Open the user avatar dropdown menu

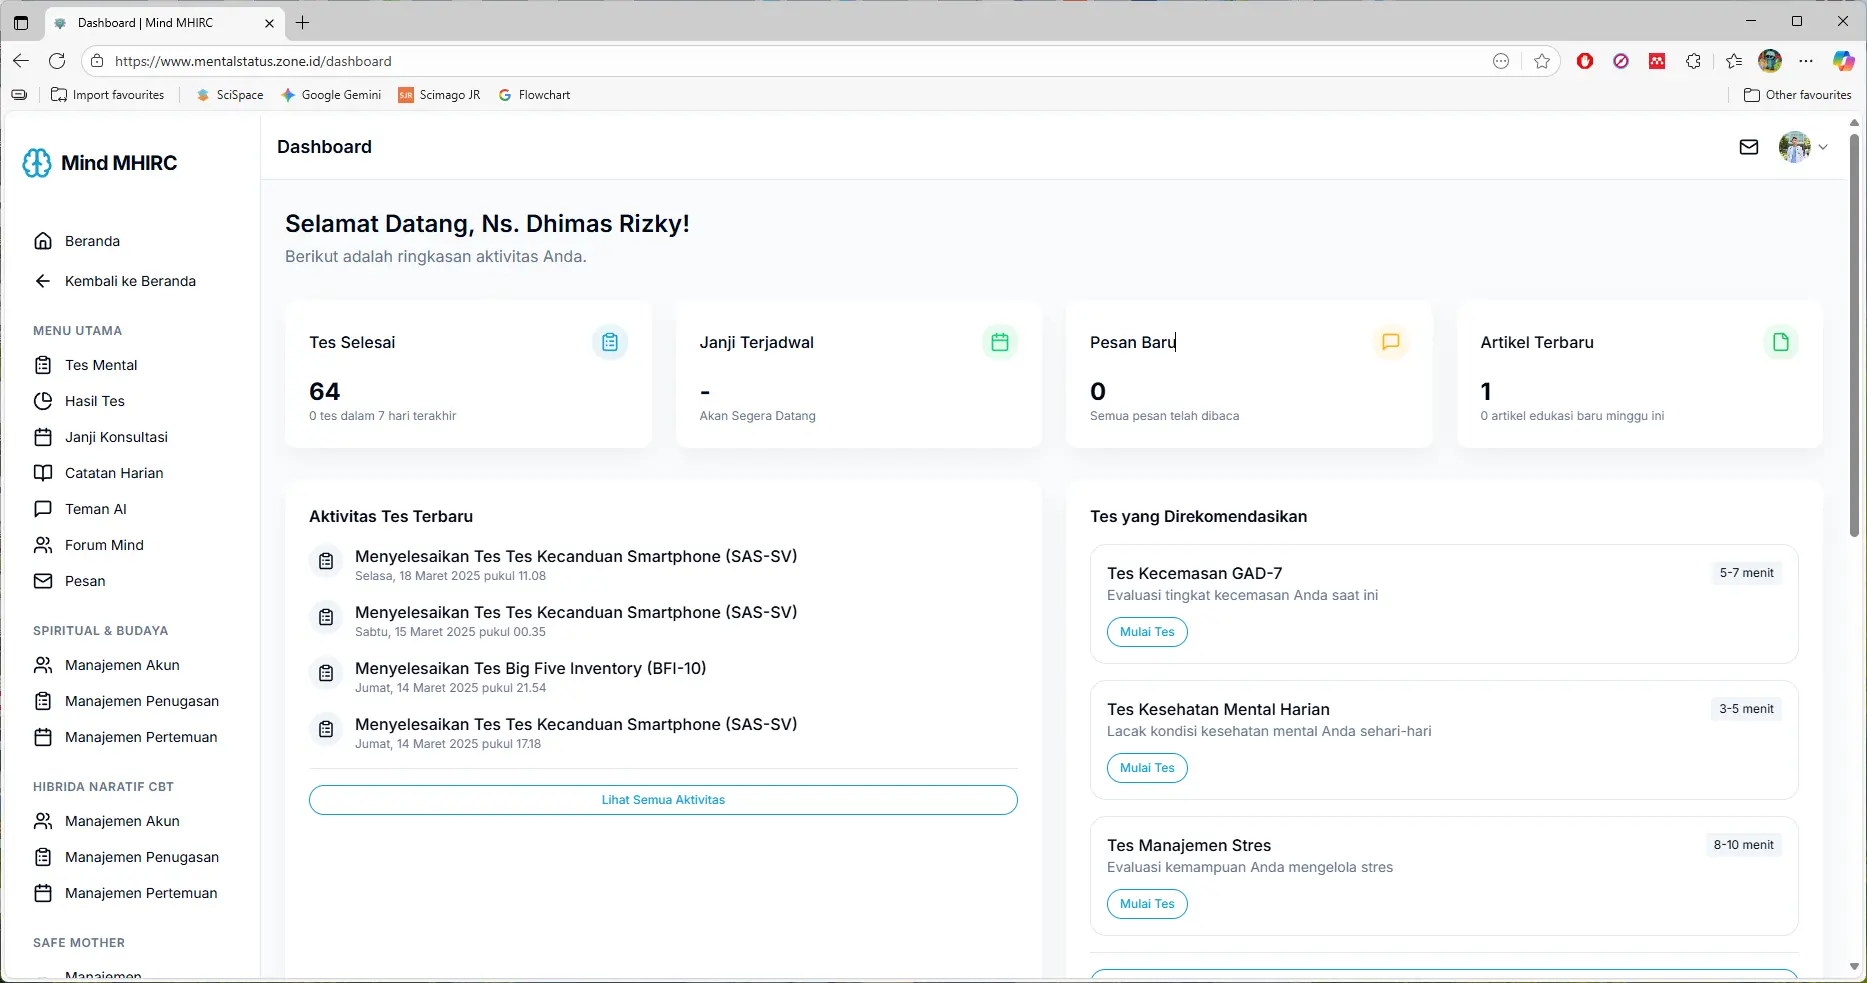[x=1804, y=147]
